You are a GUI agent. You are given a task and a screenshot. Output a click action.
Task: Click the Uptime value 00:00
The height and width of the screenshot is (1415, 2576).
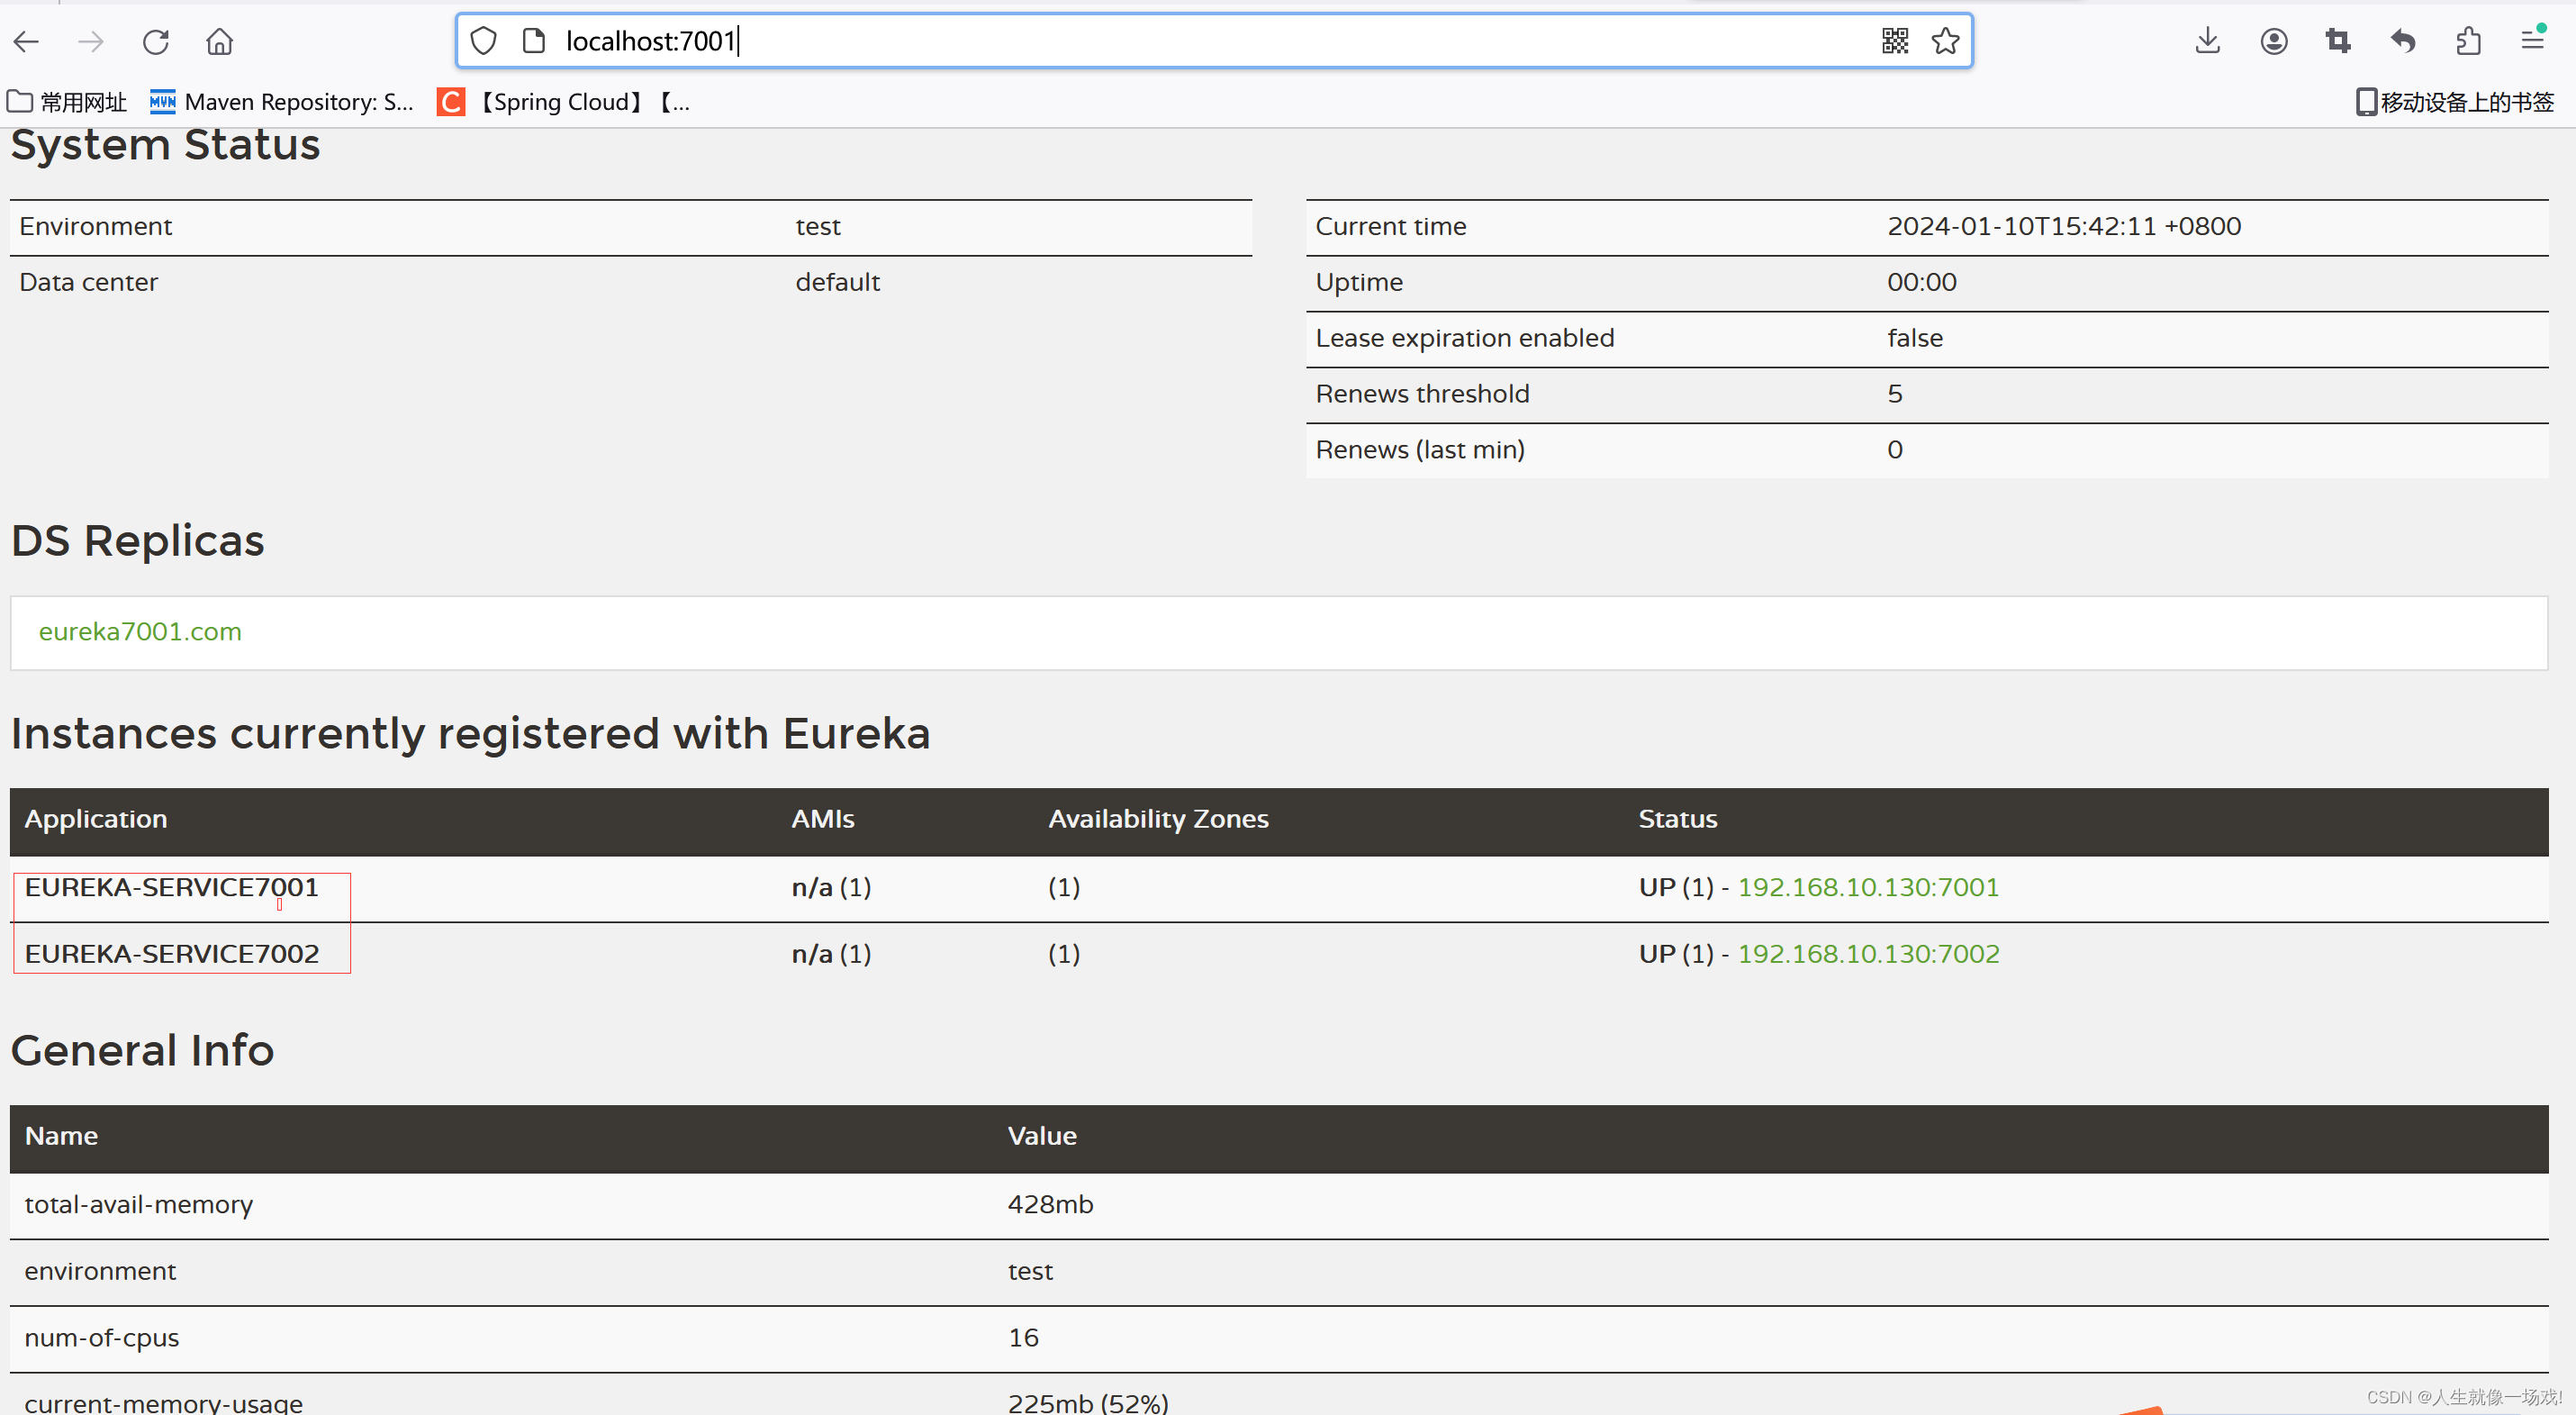pos(1922,282)
